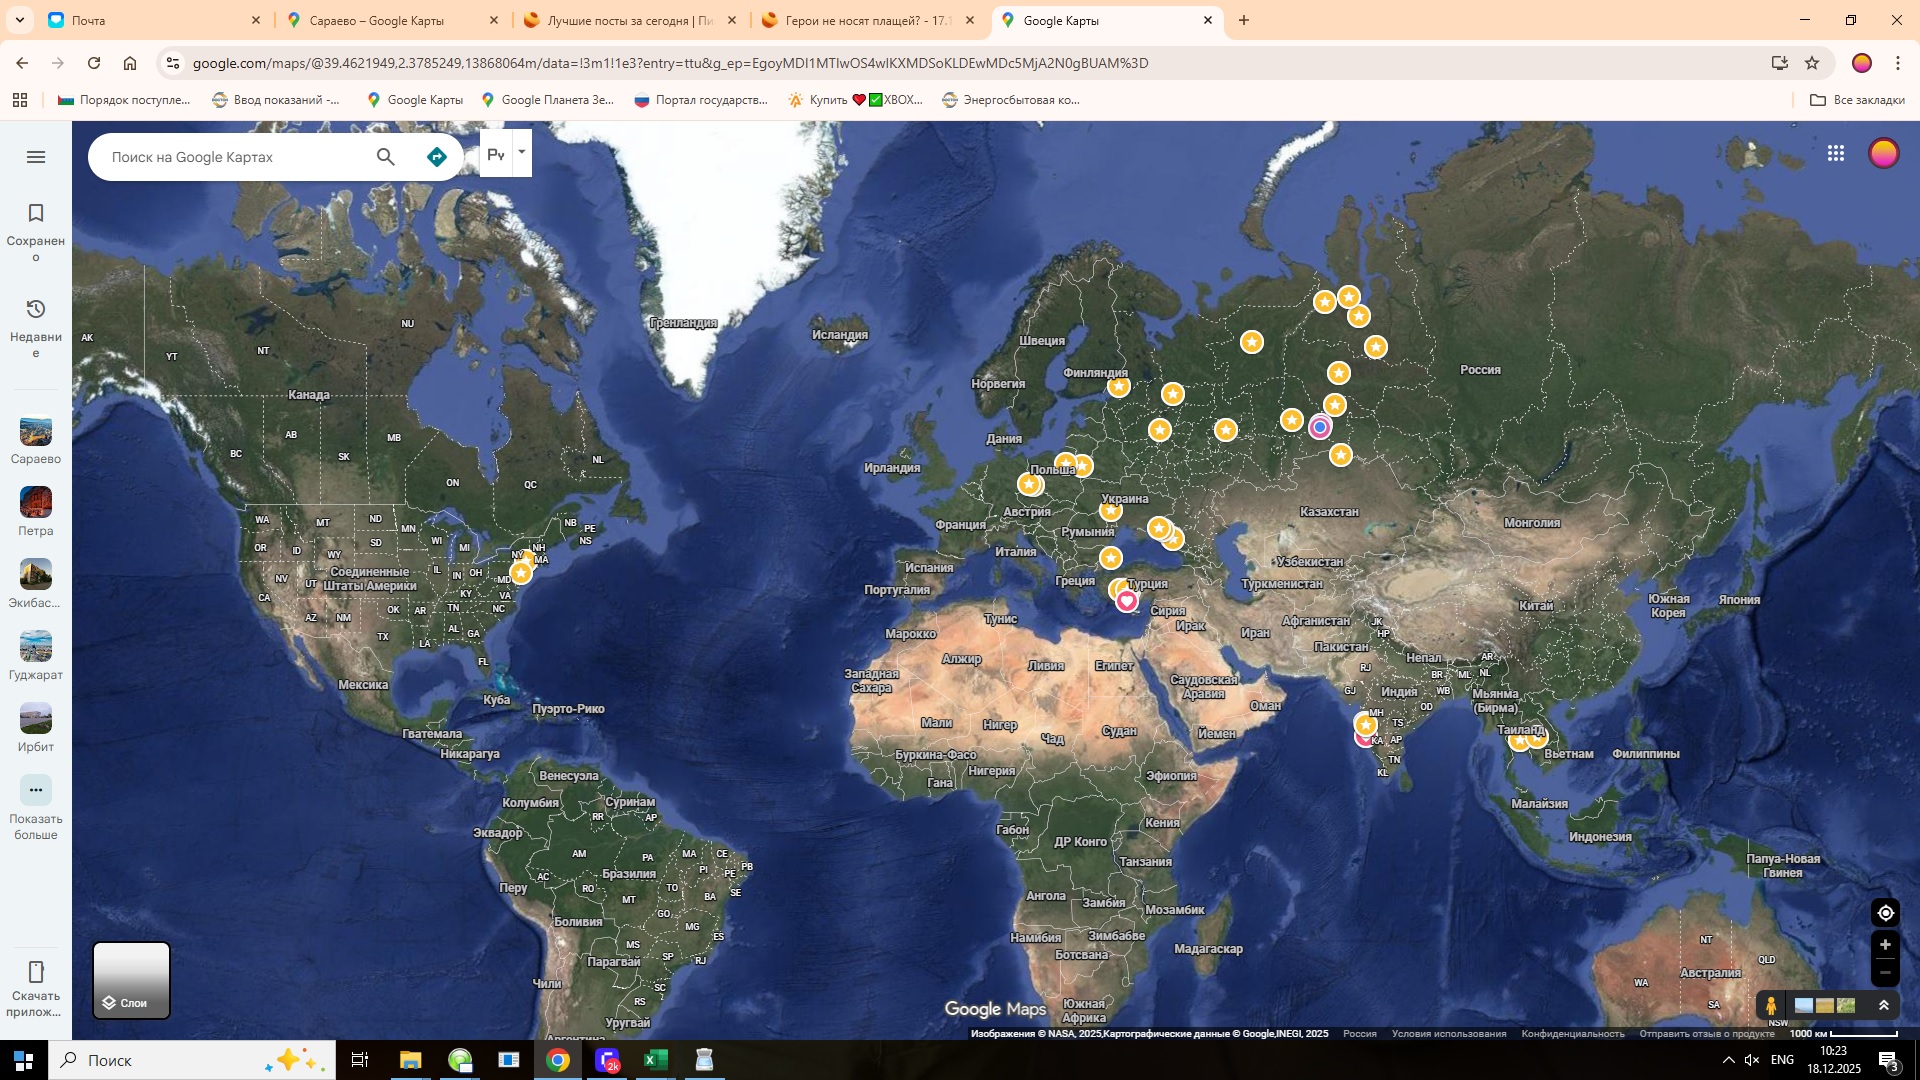Show my current location

[x=1885, y=913]
